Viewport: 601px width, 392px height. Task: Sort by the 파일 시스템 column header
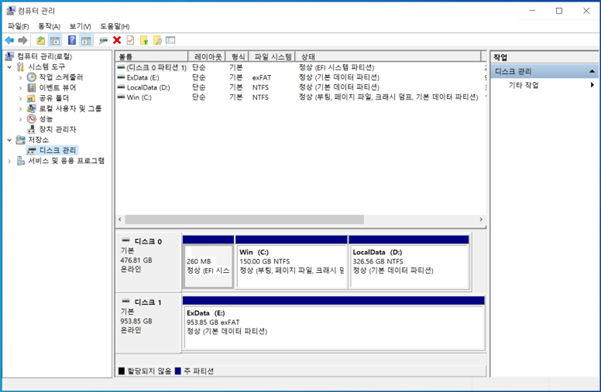click(x=272, y=56)
